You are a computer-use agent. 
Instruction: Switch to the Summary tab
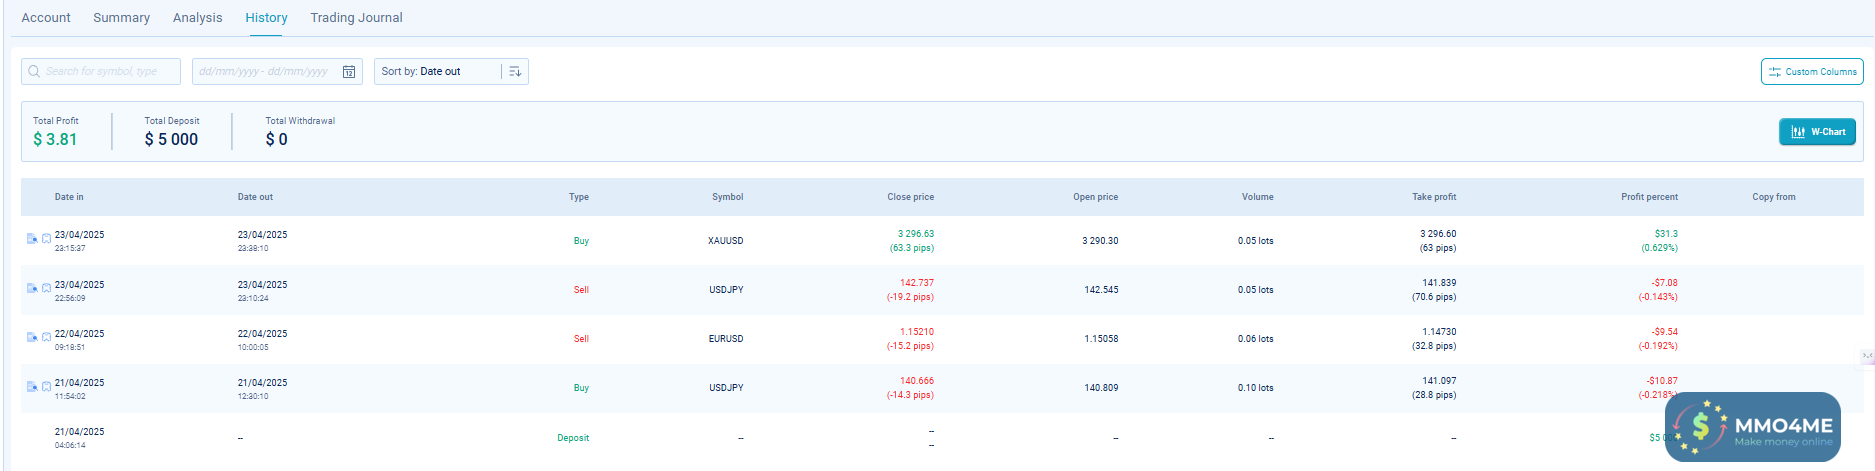pyautogui.click(x=121, y=18)
